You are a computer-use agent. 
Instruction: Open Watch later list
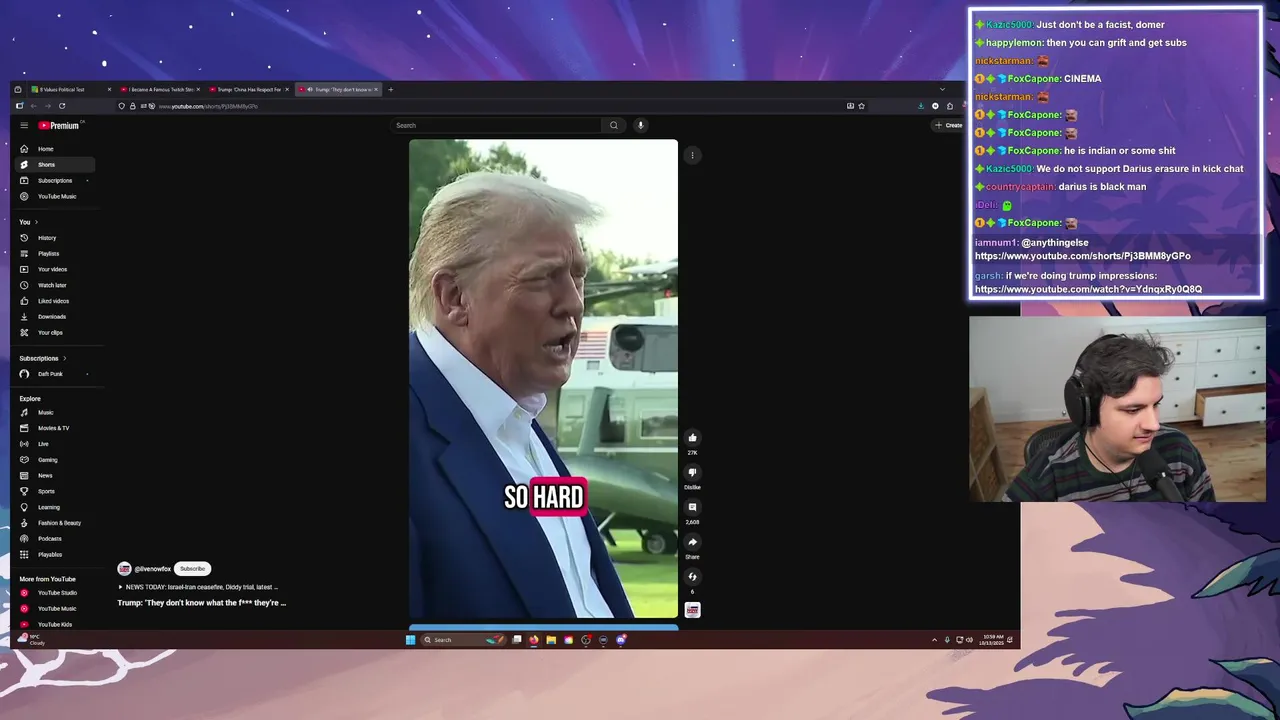coord(55,285)
